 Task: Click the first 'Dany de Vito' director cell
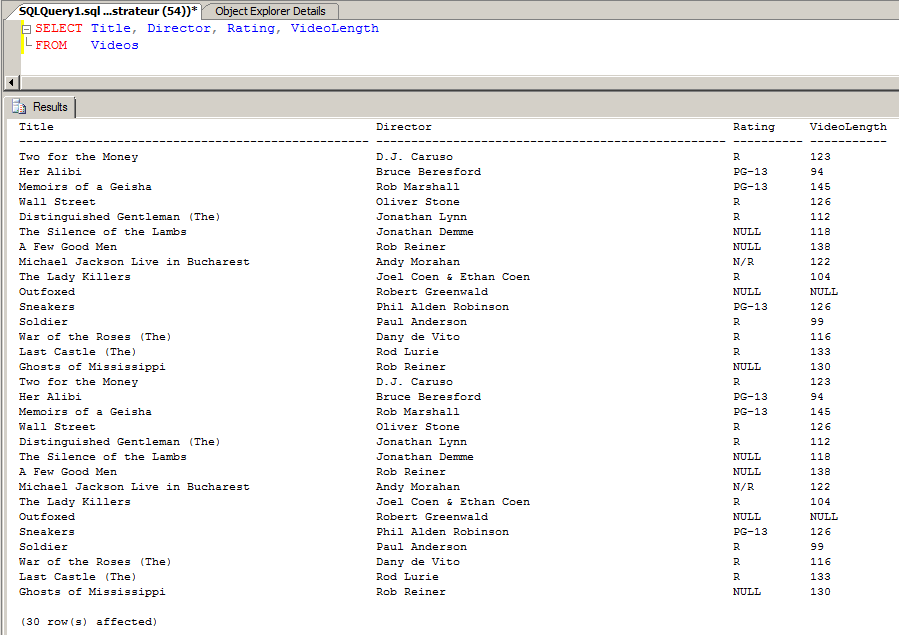417,336
